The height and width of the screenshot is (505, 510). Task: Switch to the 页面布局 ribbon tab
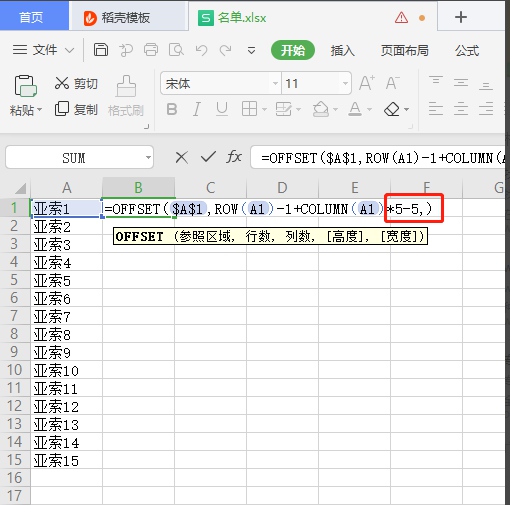[404, 51]
